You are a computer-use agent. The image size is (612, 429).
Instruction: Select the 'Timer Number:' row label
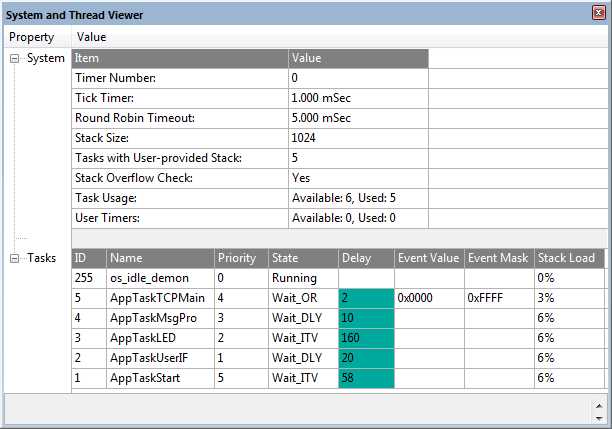click(115, 78)
